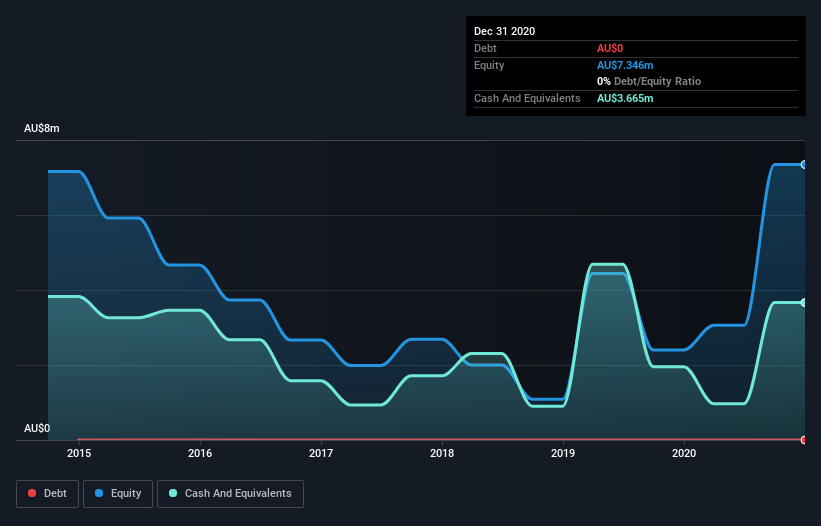Click the 2018 x-axis label
Viewport: 821px width, 526px height.
click(x=442, y=453)
